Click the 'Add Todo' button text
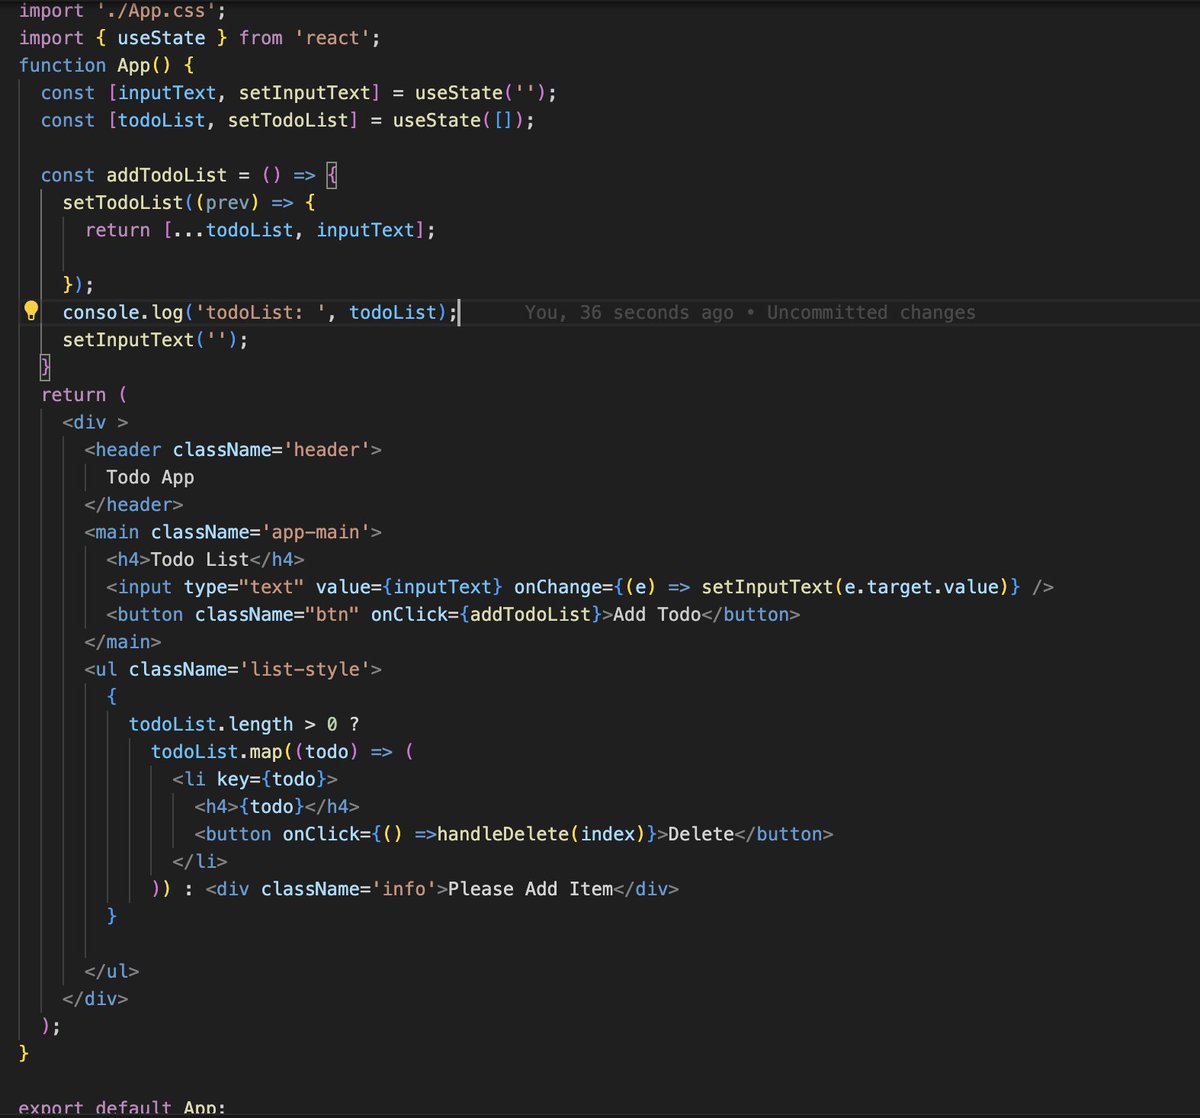The height and width of the screenshot is (1118, 1200). point(657,615)
